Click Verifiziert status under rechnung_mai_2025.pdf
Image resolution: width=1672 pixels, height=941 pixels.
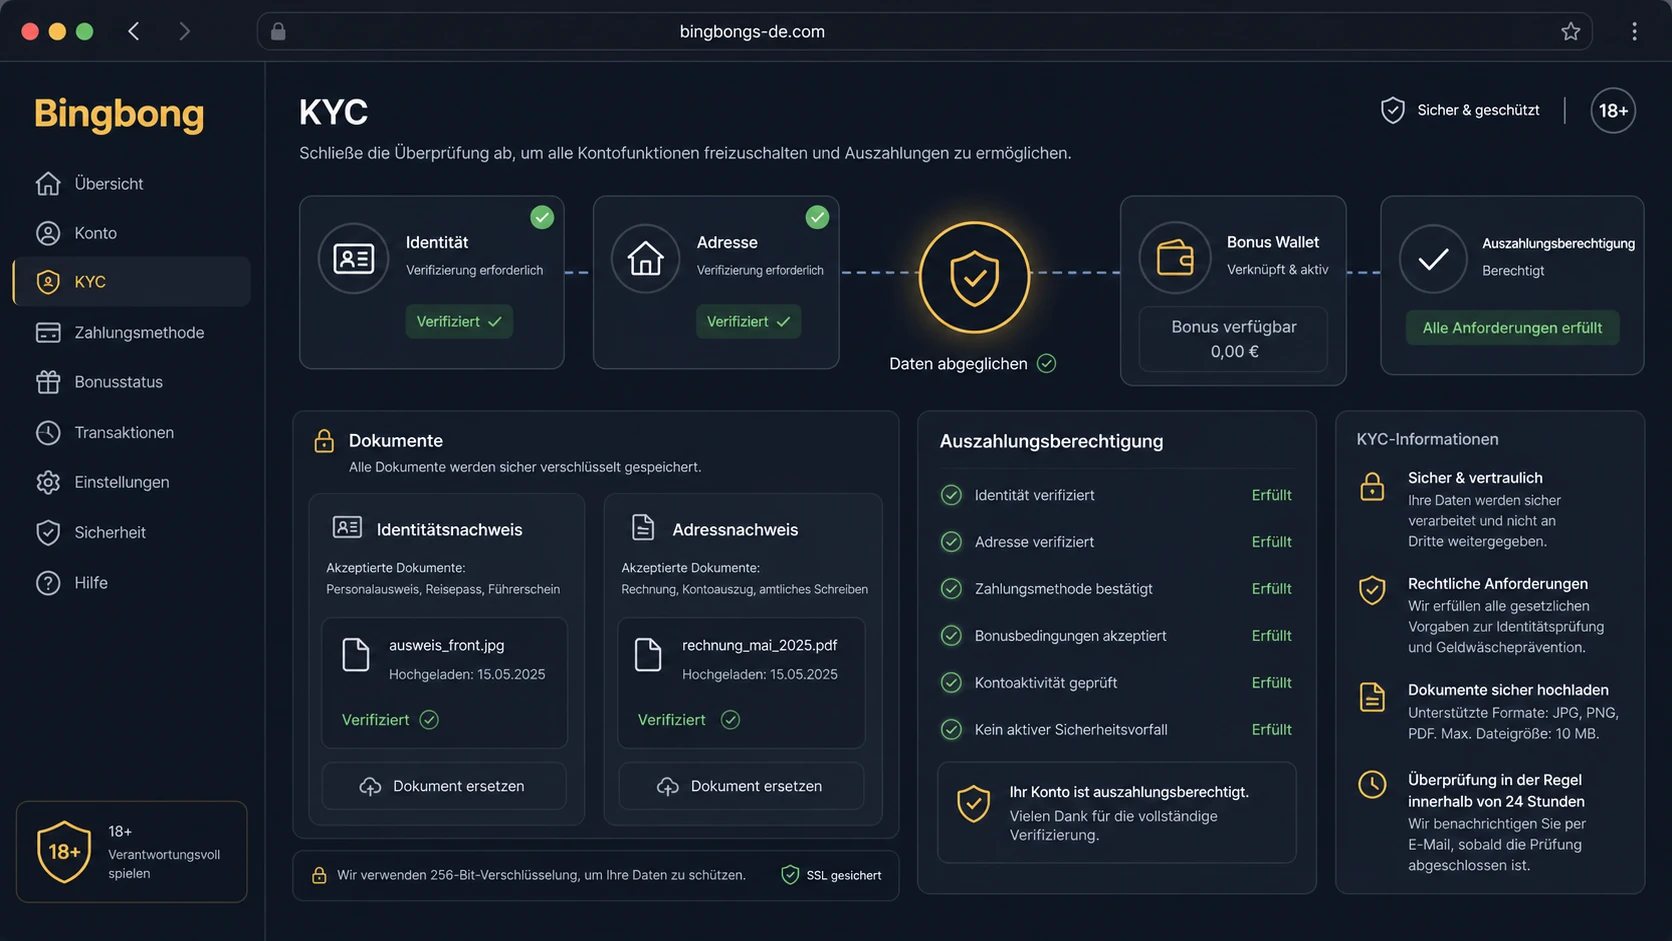click(x=688, y=720)
